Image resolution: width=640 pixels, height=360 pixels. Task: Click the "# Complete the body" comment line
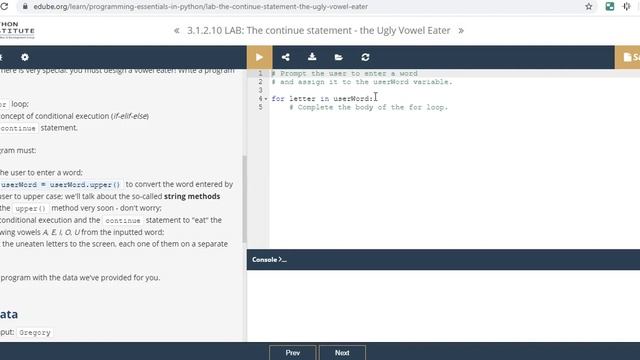coord(369,107)
